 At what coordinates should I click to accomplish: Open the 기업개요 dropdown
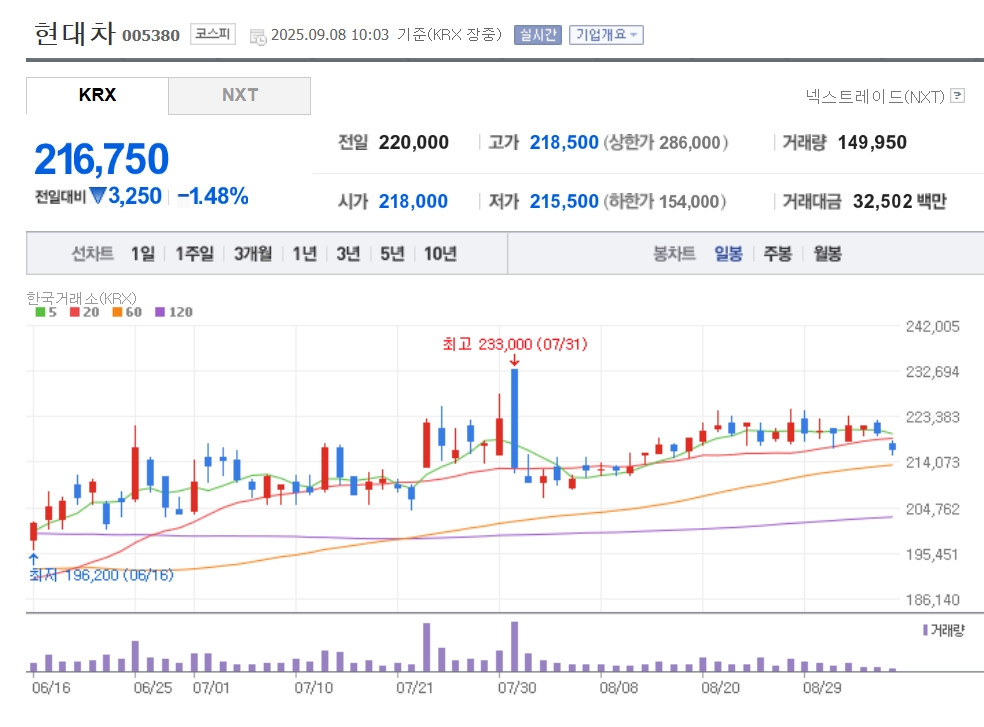tap(606, 35)
